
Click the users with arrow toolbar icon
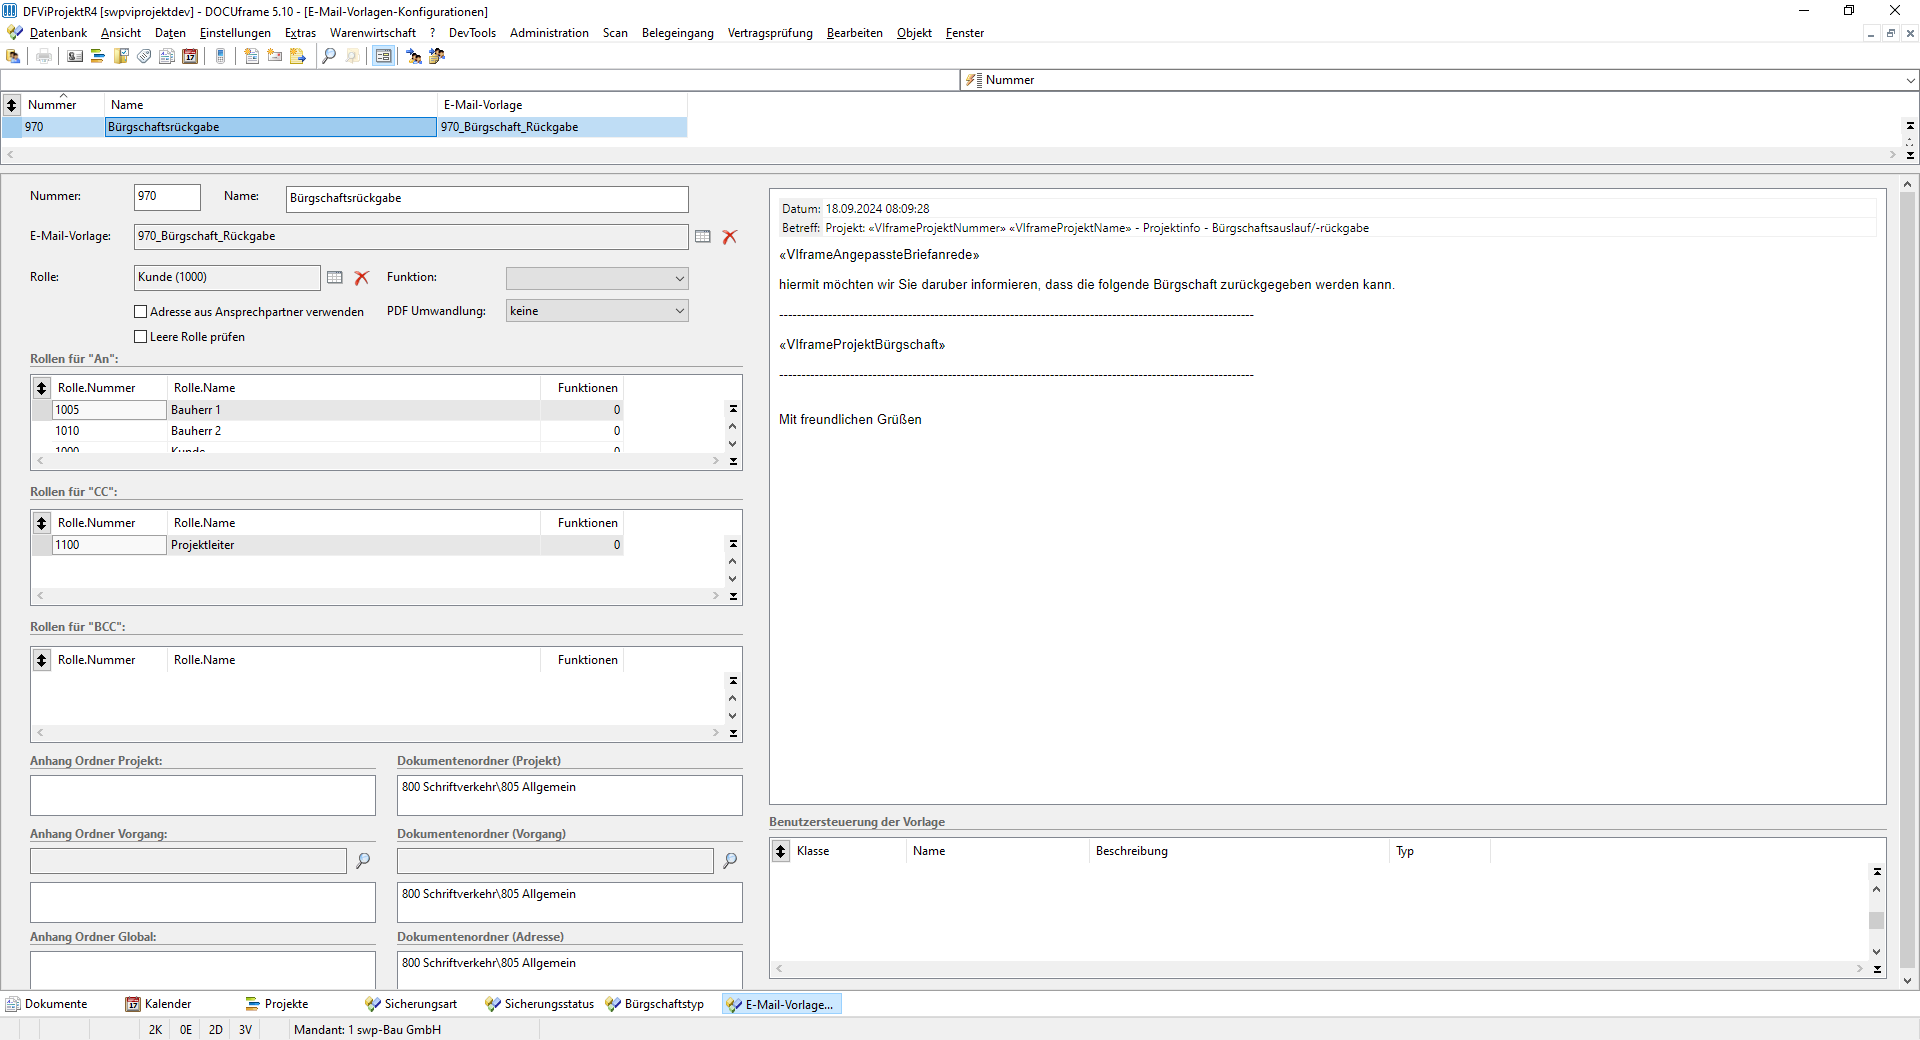click(x=414, y=56)
